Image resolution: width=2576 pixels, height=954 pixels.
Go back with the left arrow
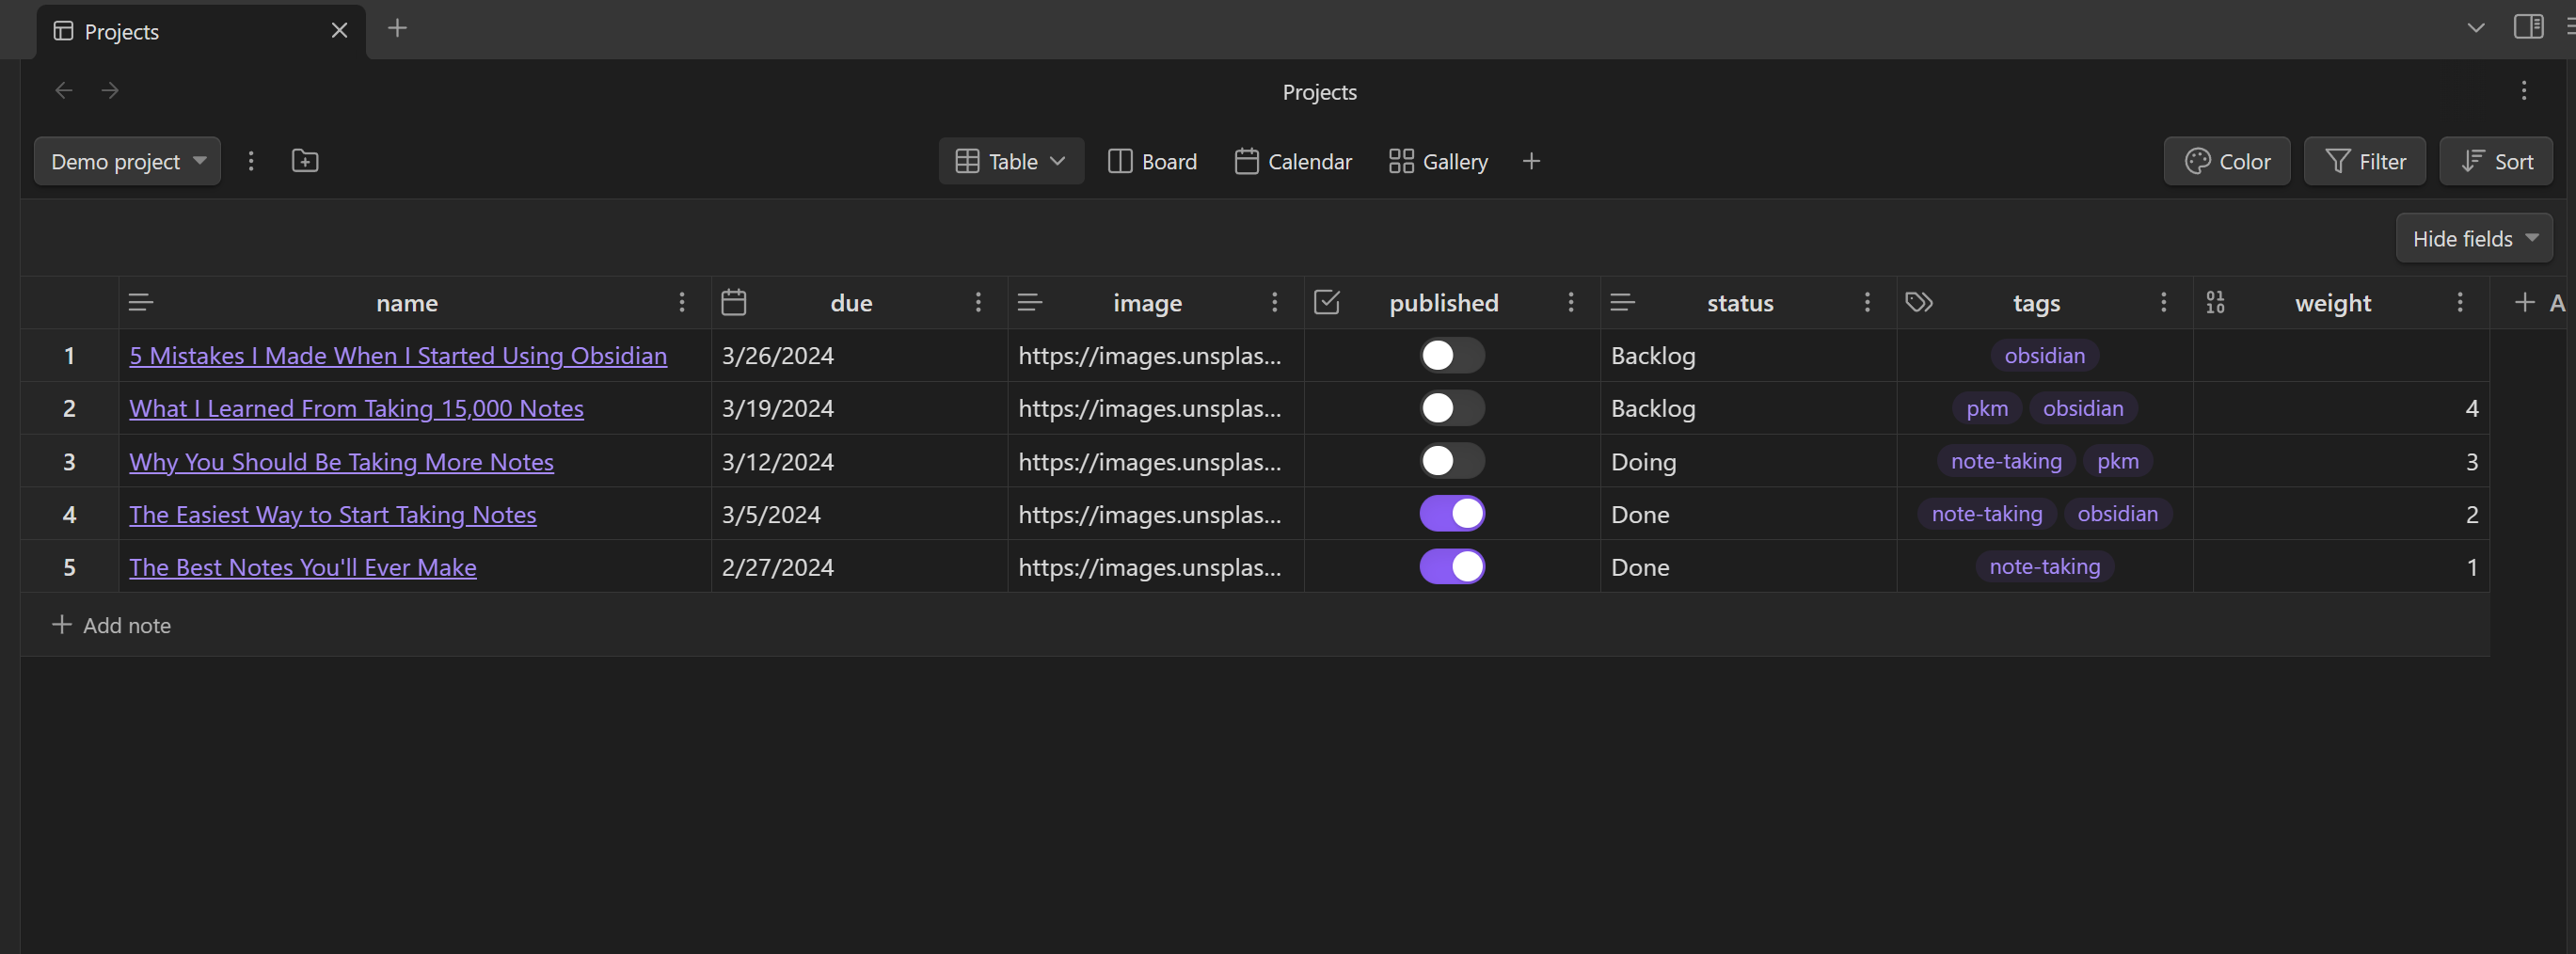click(64, 91)
